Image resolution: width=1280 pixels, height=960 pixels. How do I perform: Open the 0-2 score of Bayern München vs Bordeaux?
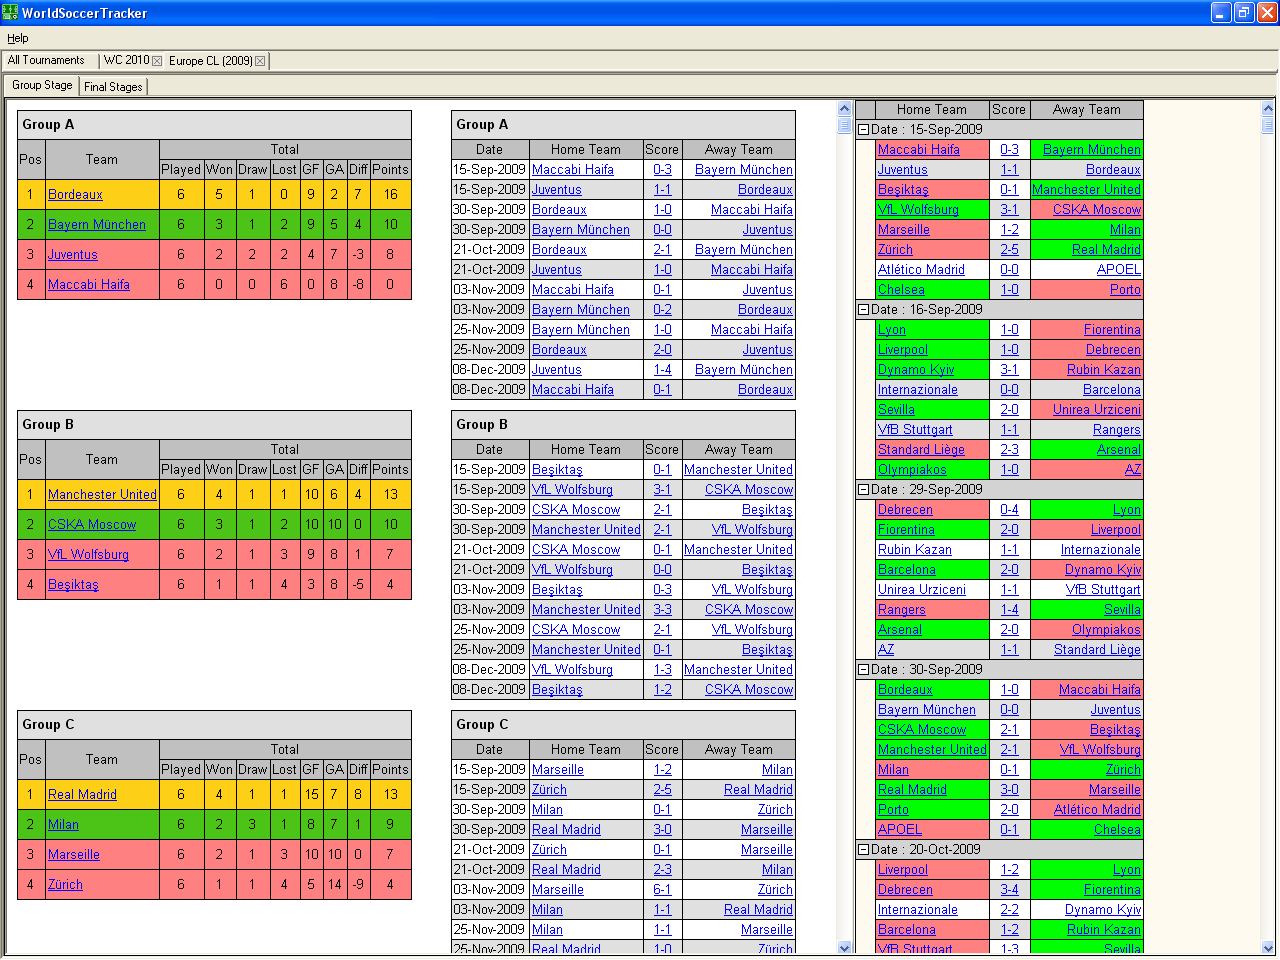pyautogui.click(x=662, y=310)
